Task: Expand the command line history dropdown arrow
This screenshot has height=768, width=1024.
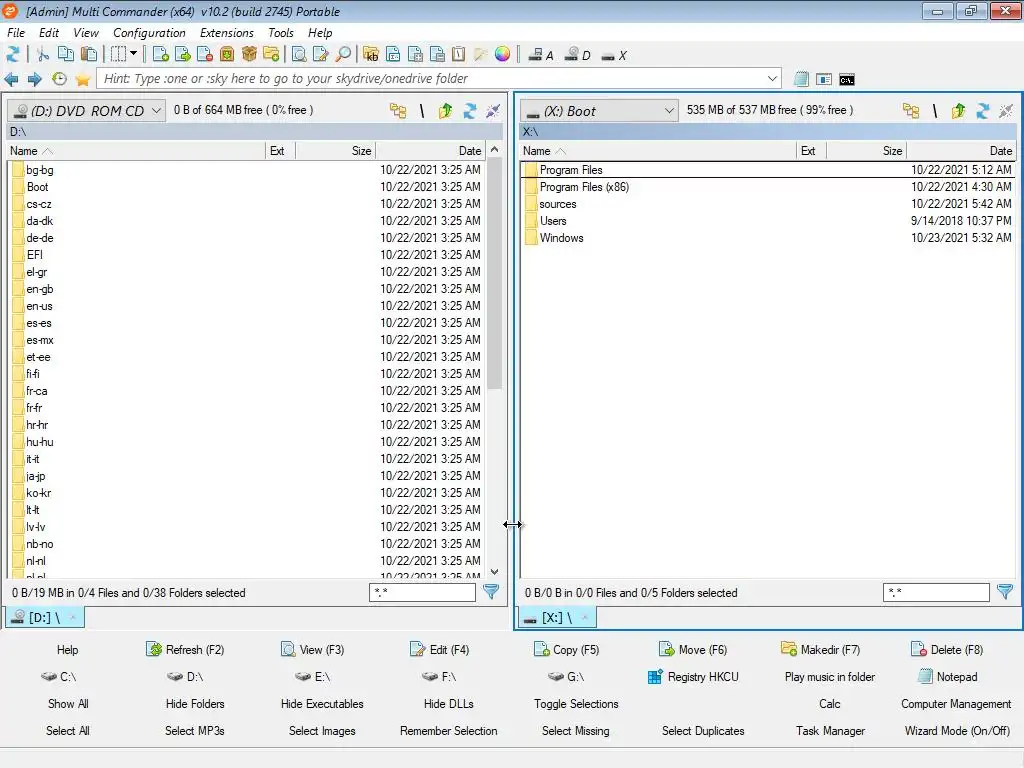Action: (x=773, y=78)
